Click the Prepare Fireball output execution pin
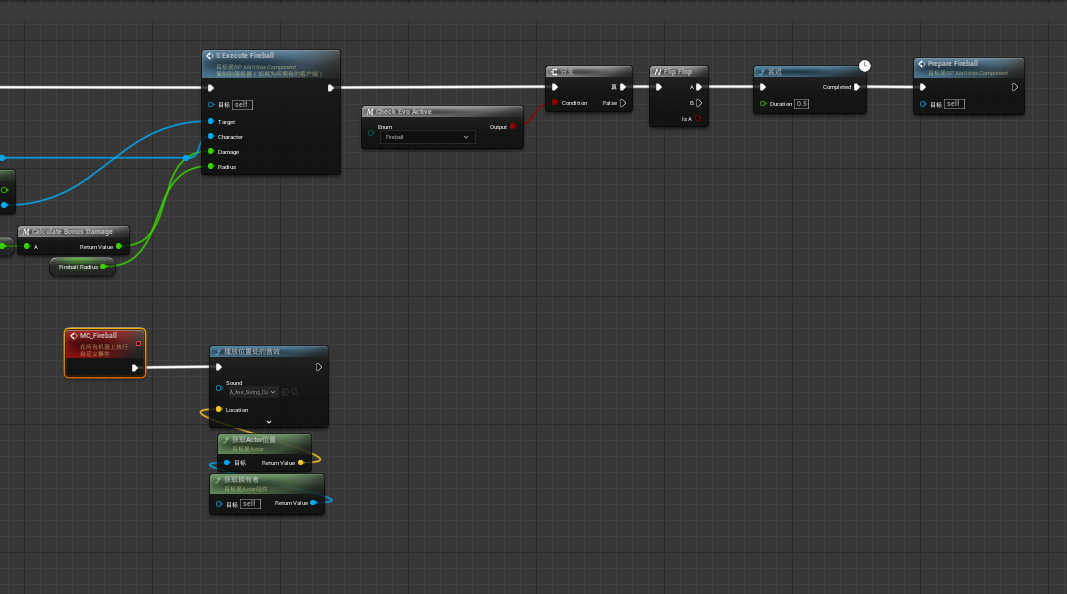1067x594 pixels. (x=1015, y=87)
